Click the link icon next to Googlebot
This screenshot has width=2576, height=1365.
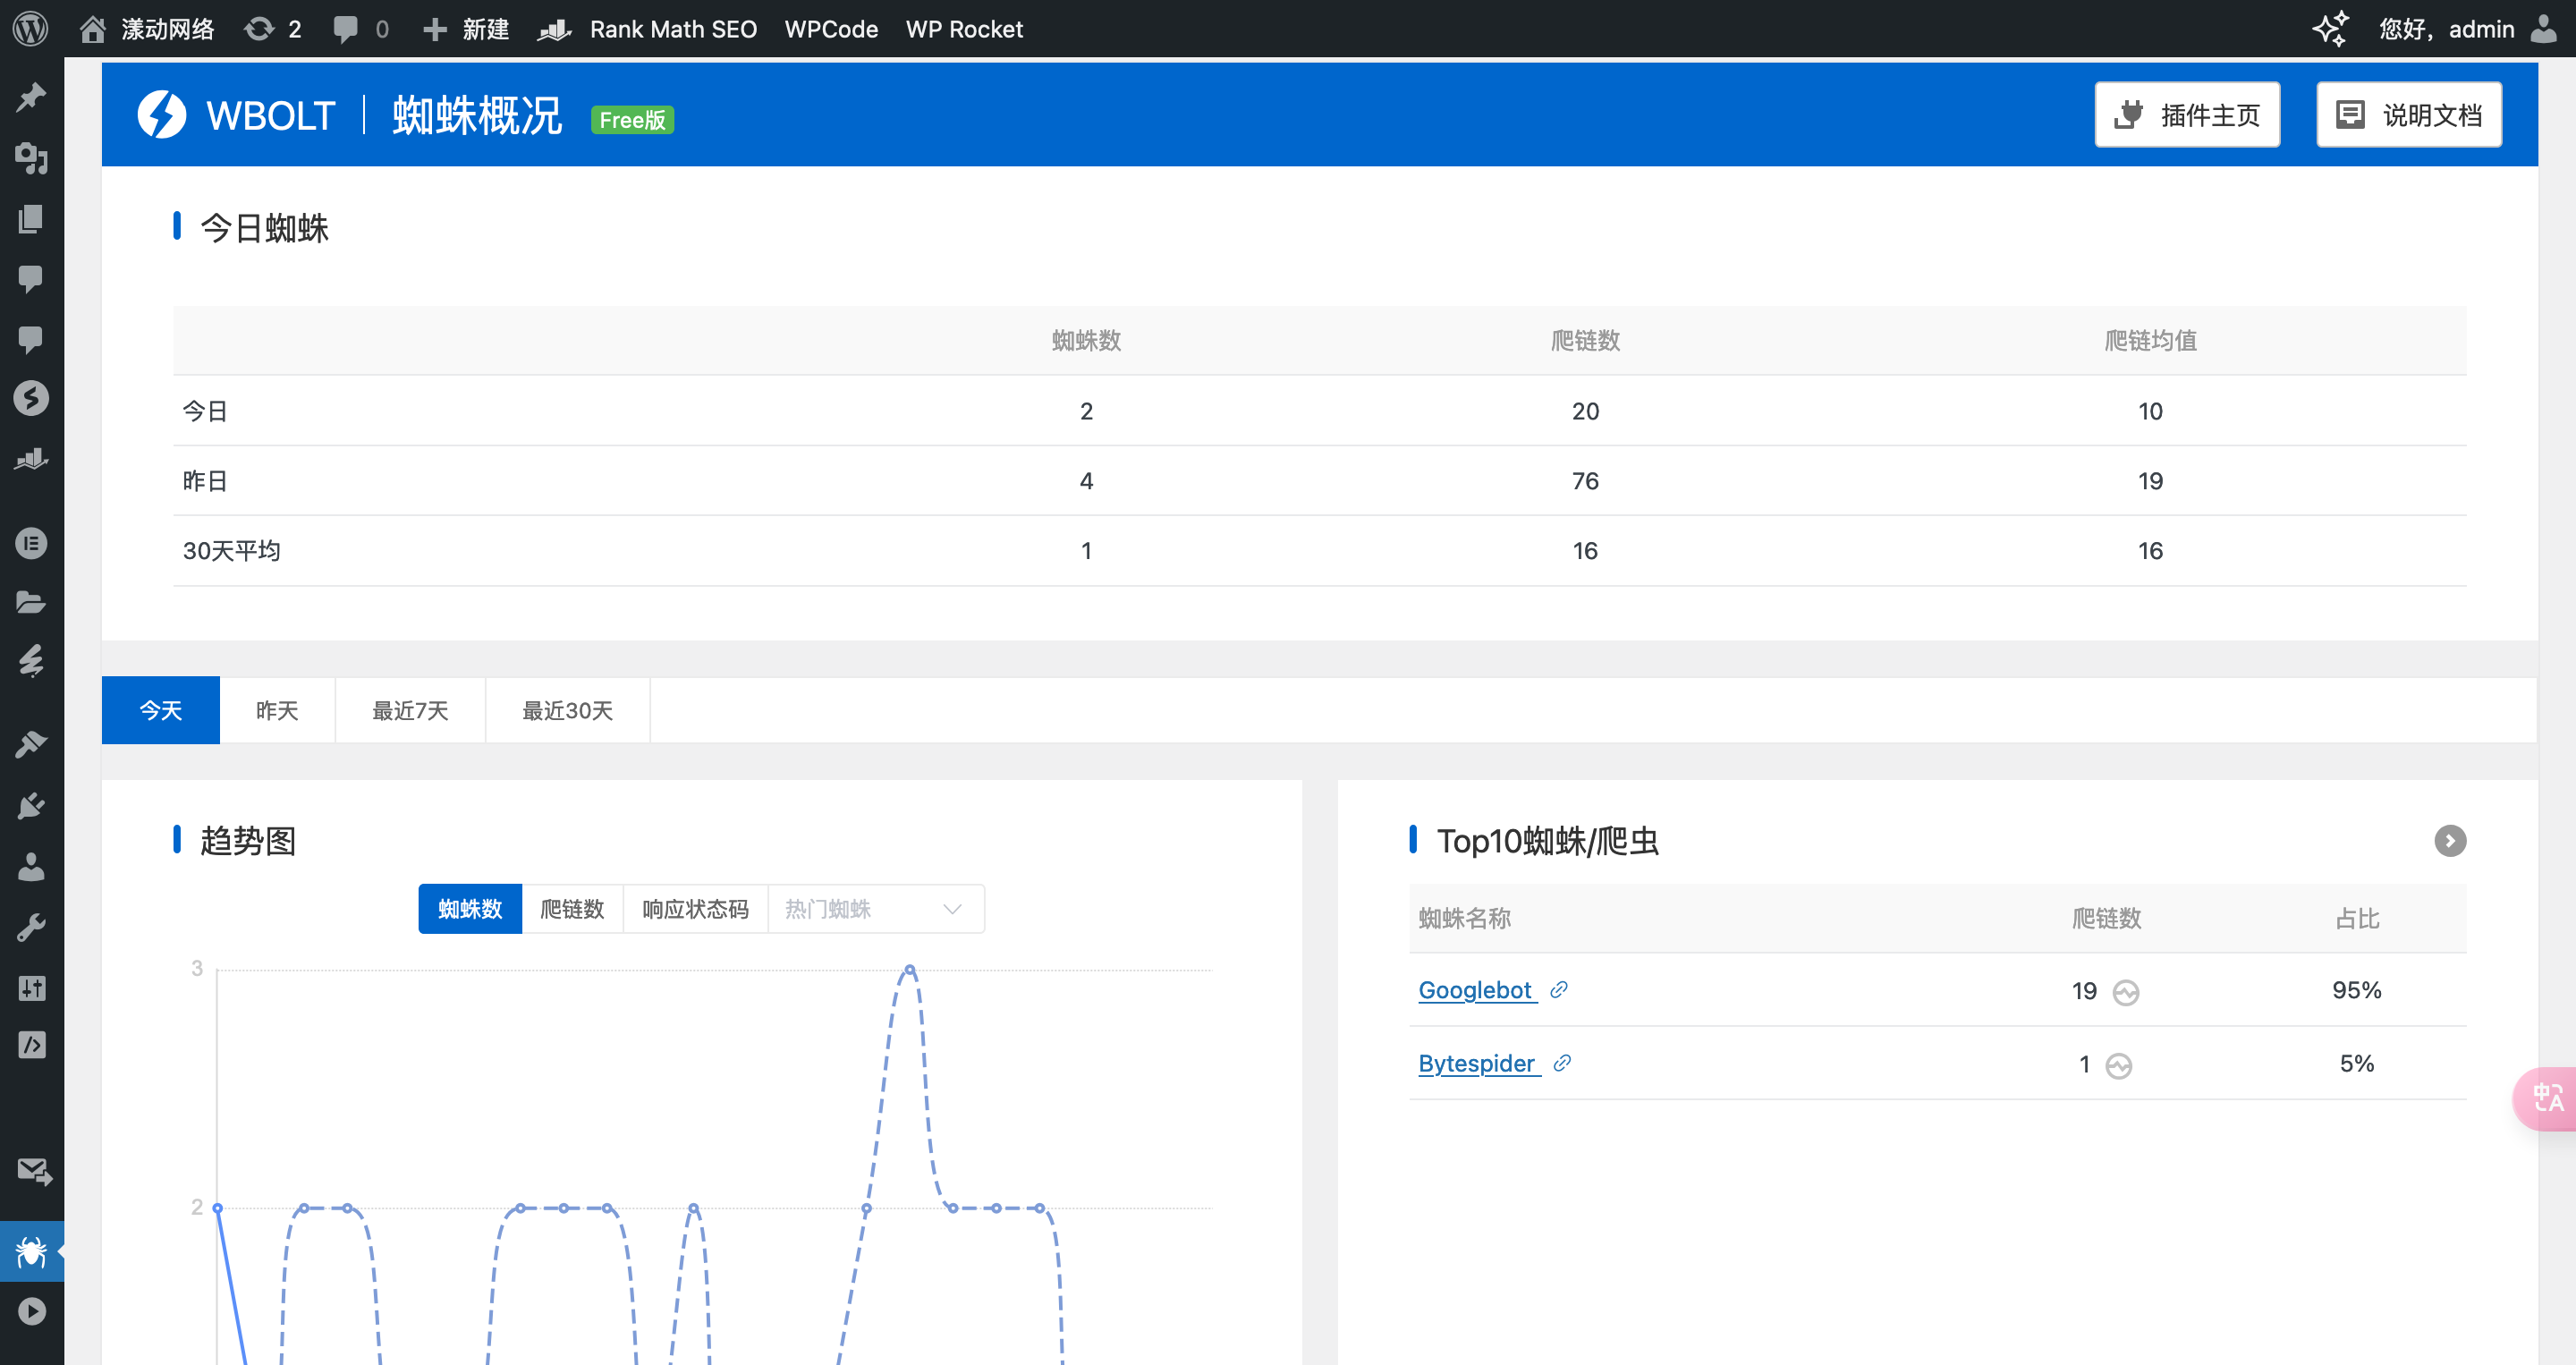(x=1558, y=990)
